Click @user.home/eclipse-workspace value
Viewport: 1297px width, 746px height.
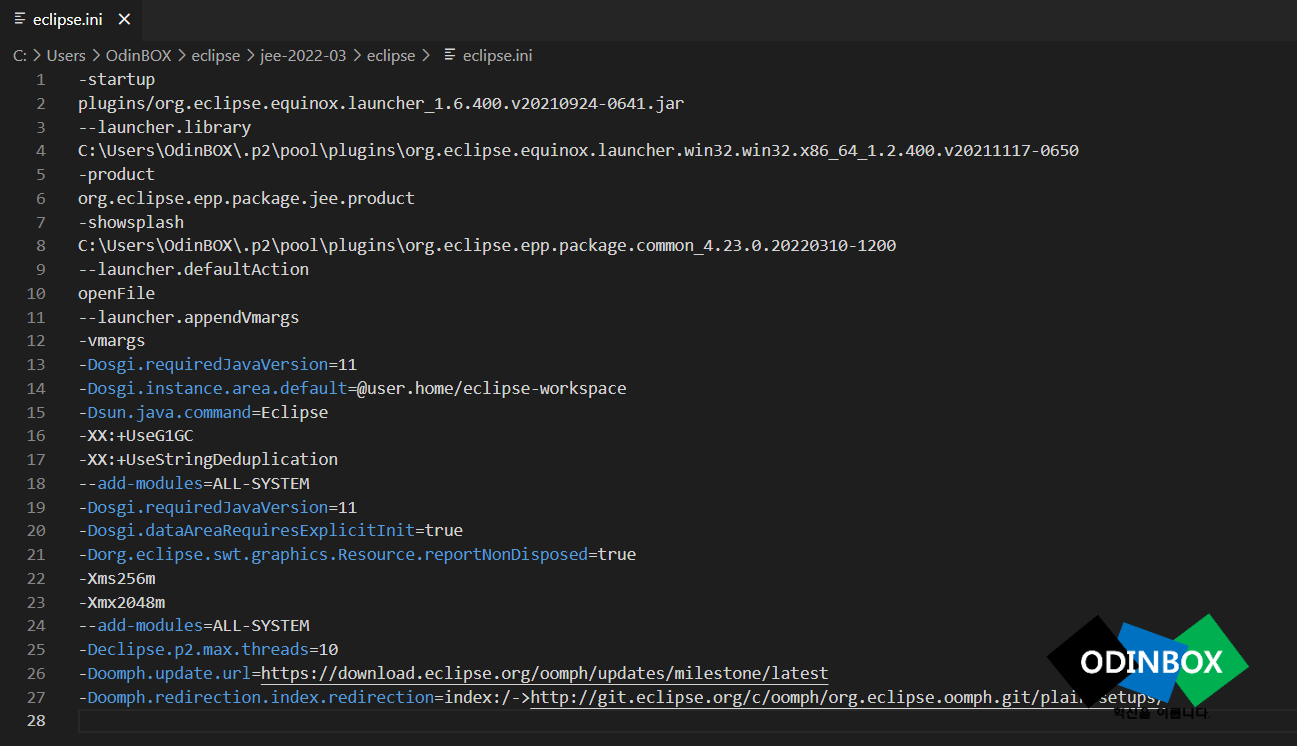[492, 389]
